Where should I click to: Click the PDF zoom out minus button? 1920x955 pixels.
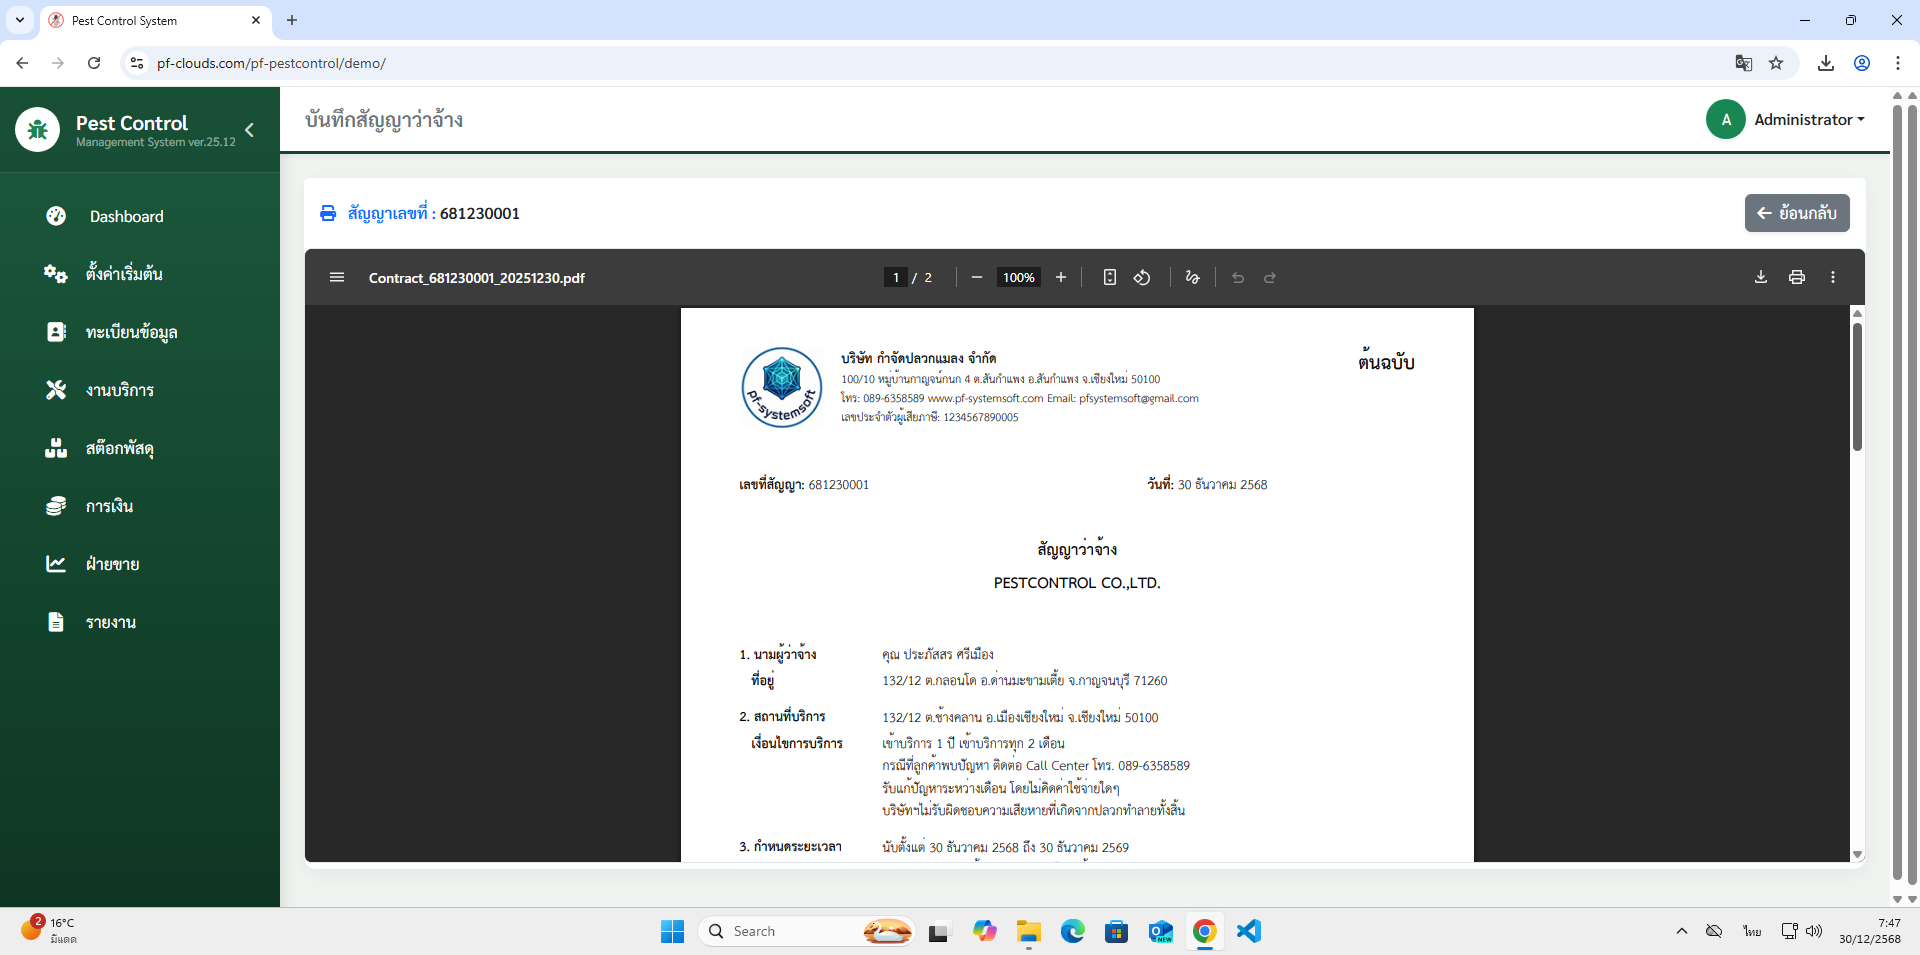pyautogui.click(x=977, y=277)
